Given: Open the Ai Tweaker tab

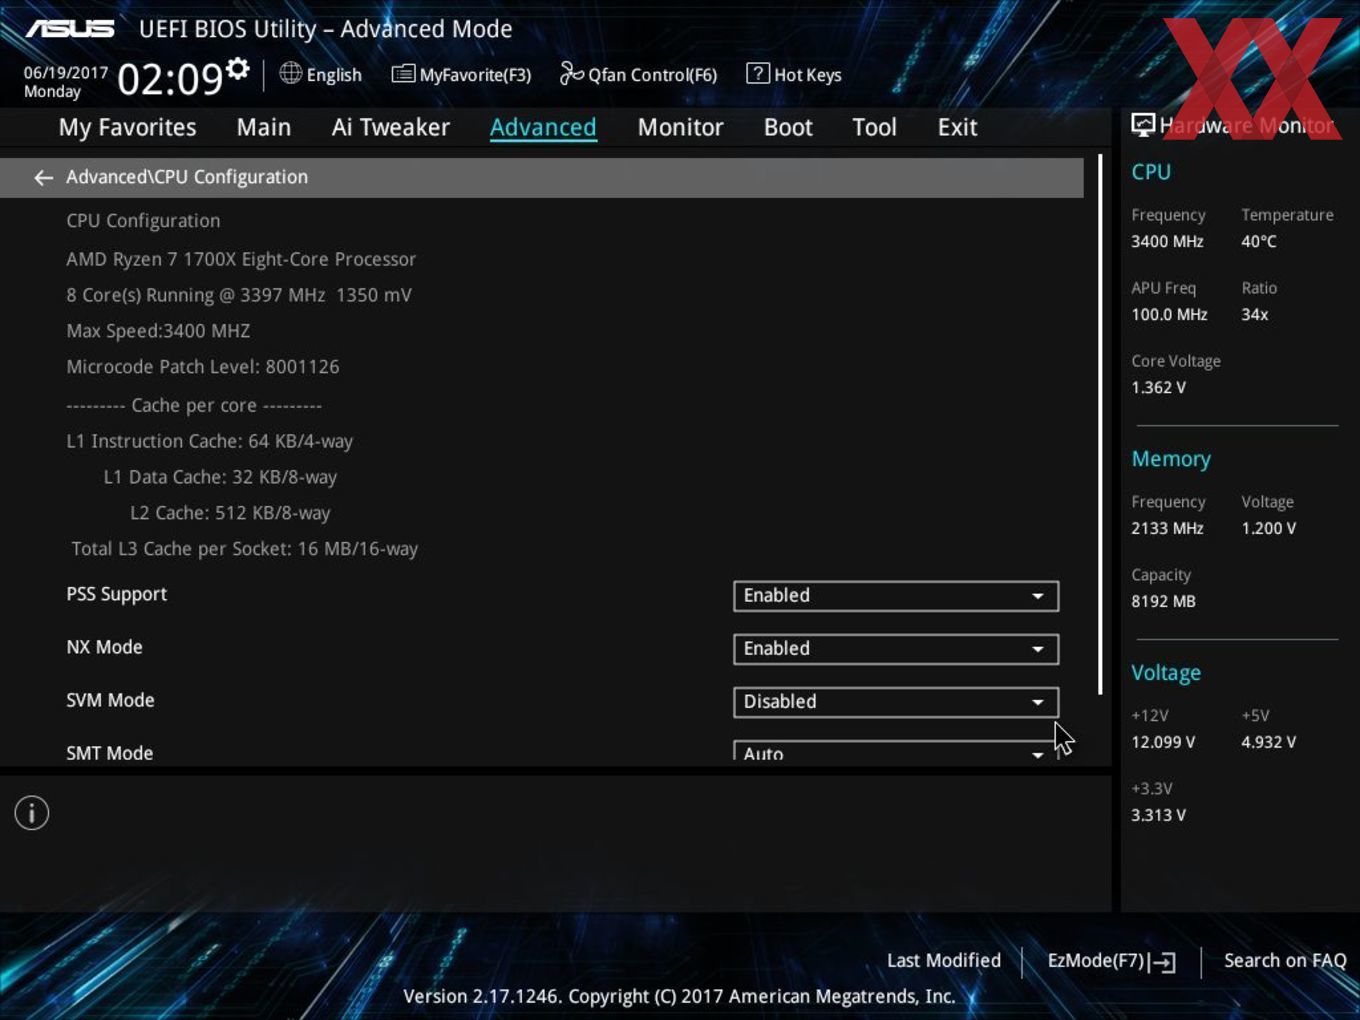Looking at the screenshot, I should tap(391, 128).
